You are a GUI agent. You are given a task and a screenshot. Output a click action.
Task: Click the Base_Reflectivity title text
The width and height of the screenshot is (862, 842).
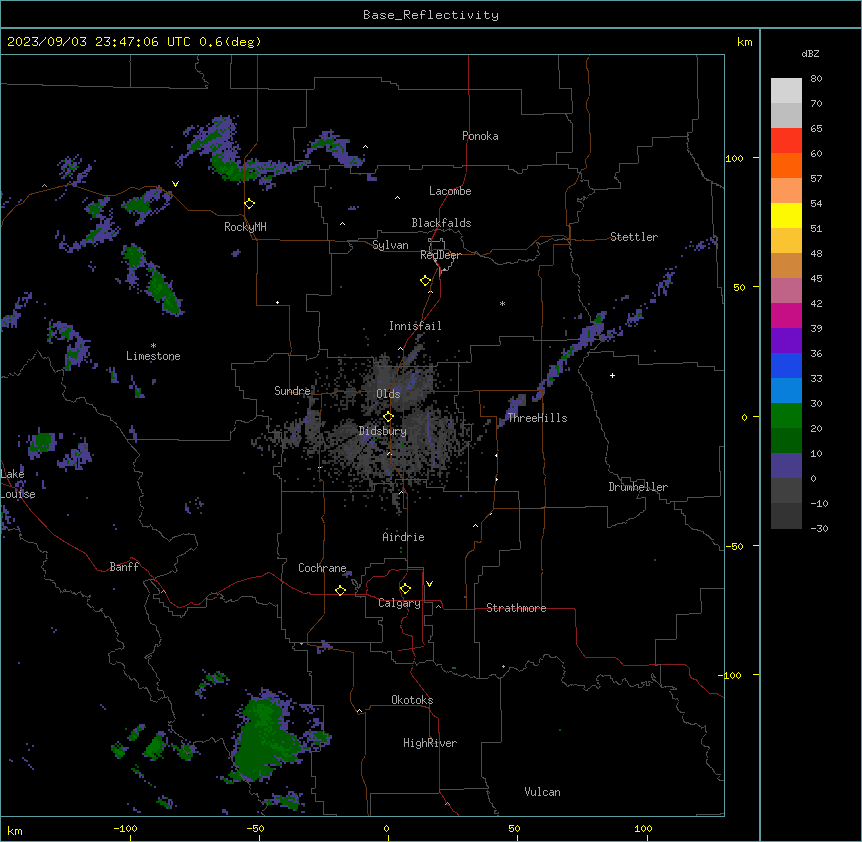pyautogui.click(x=431, y=15)
